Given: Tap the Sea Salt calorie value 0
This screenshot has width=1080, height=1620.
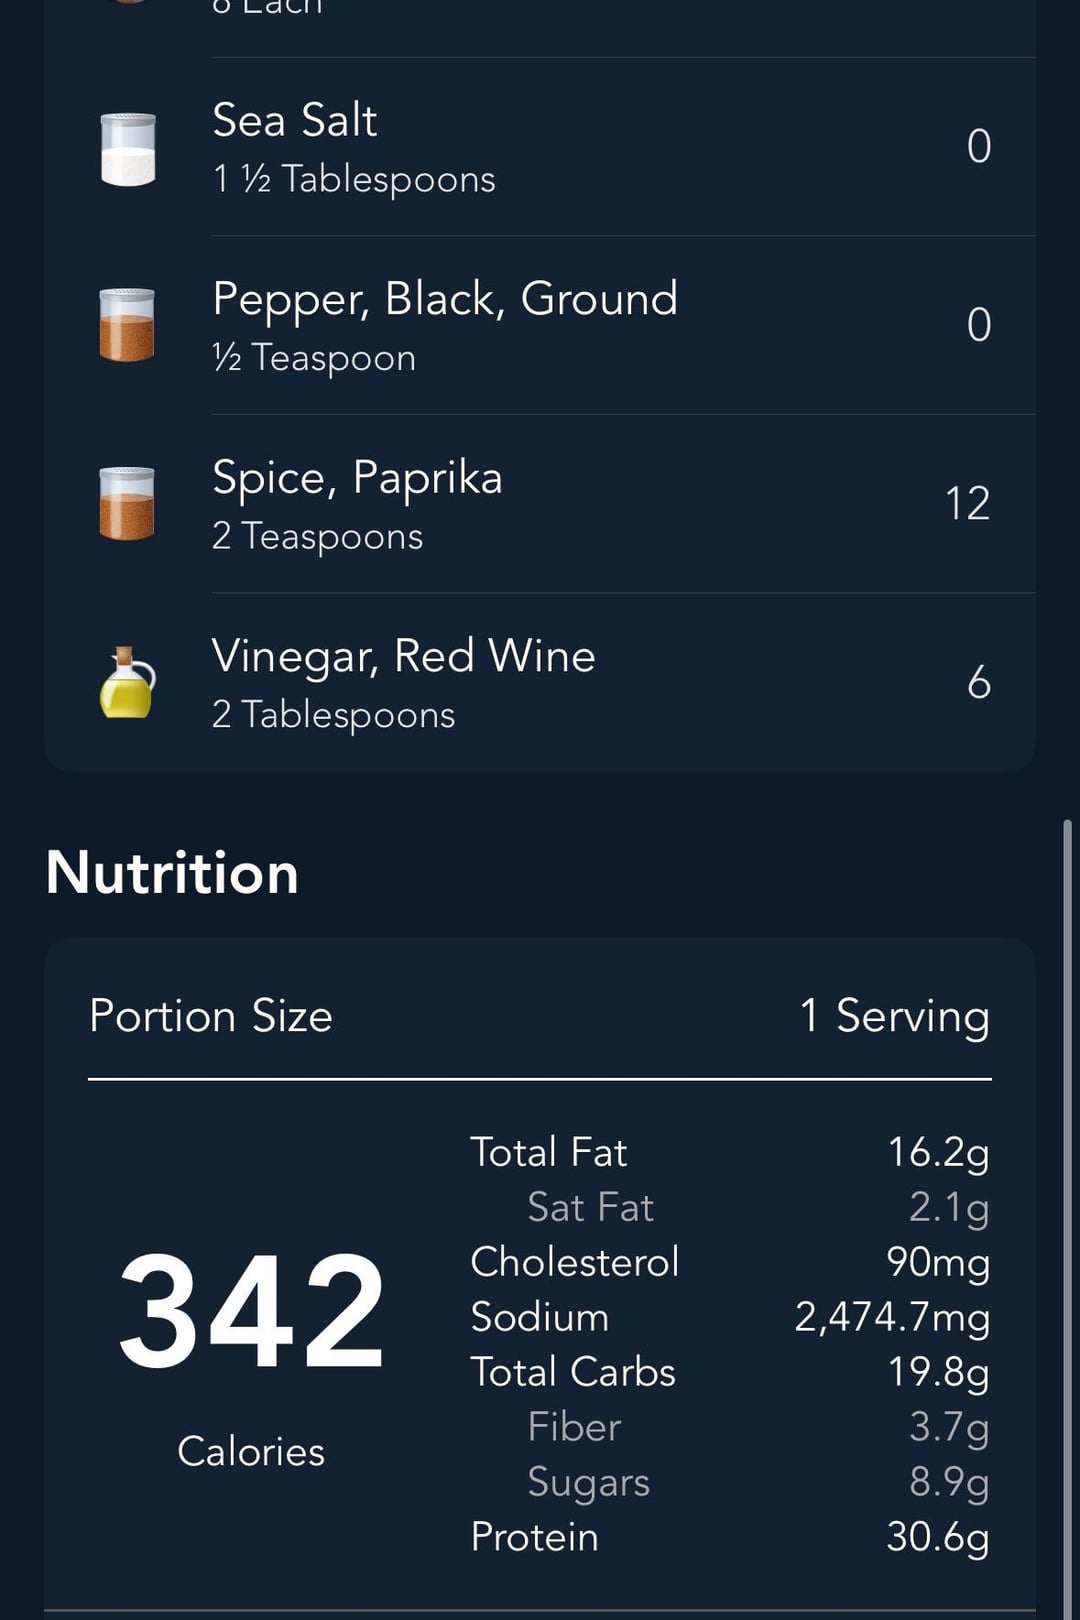Looking at the screenshot, I should pyautogui.click(x=979, y=147).
